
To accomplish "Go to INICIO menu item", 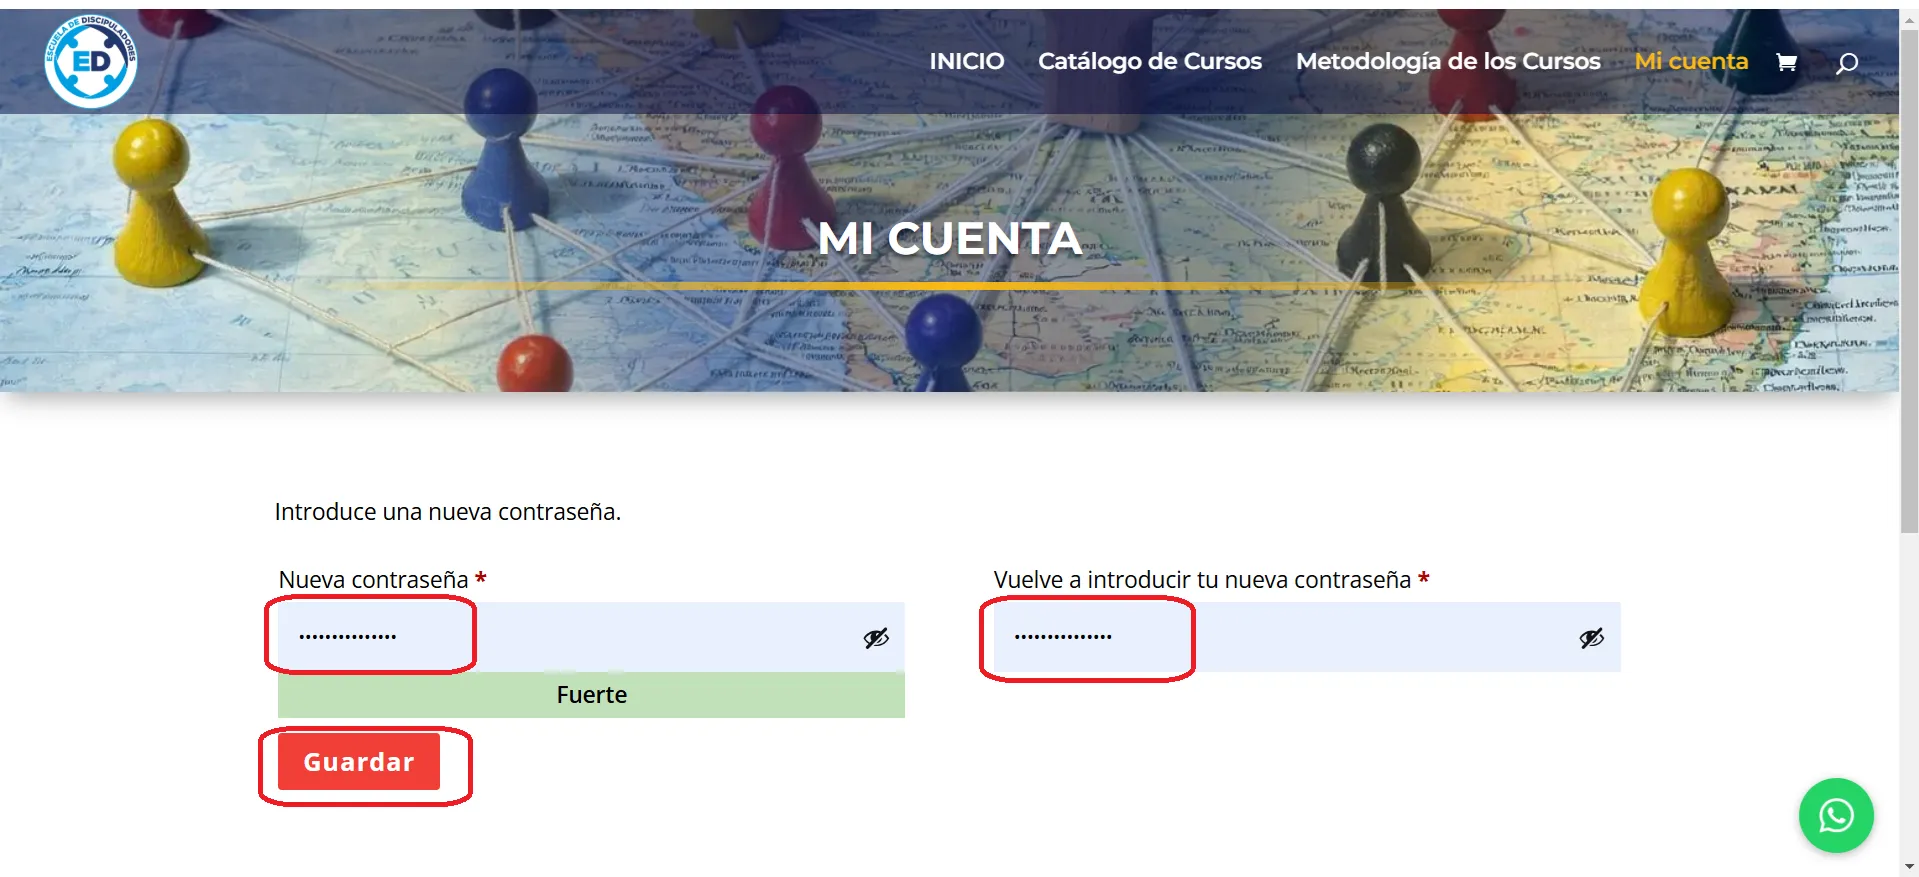I will click(967, 61).
